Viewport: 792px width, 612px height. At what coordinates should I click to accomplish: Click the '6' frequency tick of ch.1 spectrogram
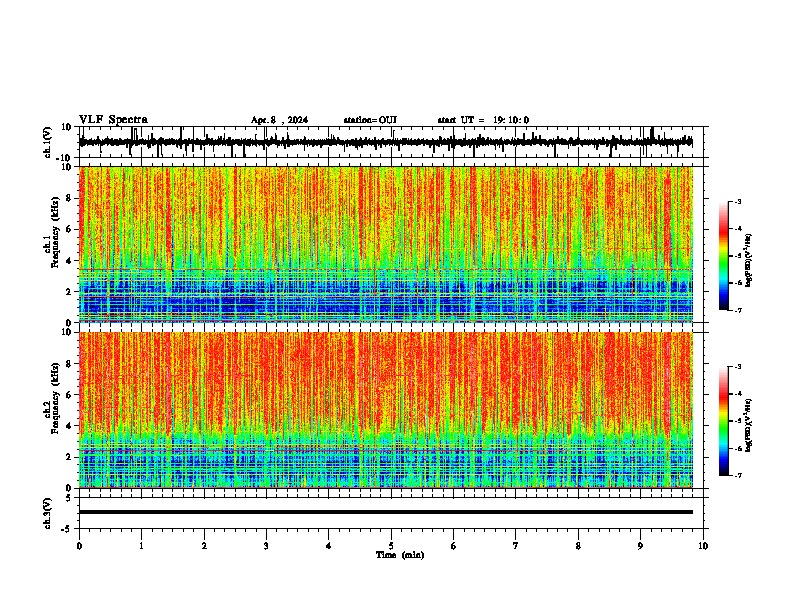coord(71,229)
